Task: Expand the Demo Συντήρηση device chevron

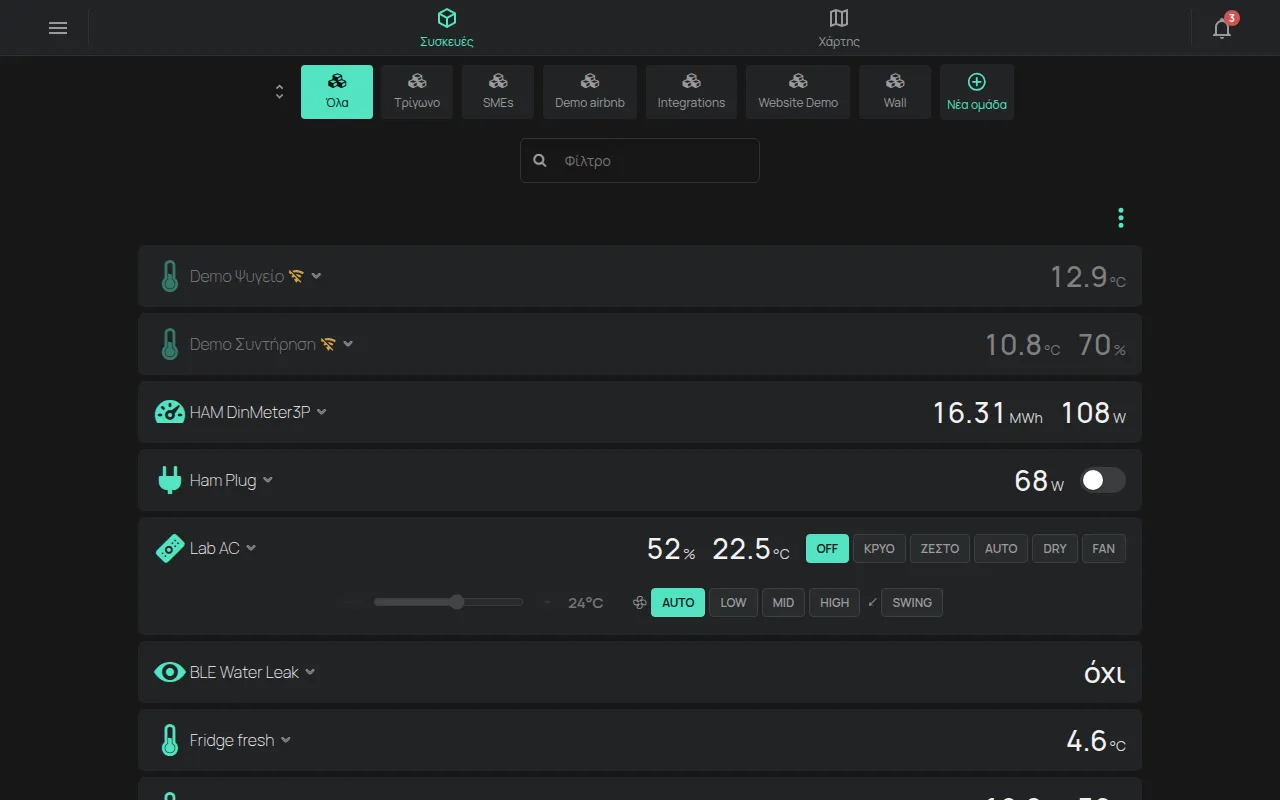Action: point(348,344)
